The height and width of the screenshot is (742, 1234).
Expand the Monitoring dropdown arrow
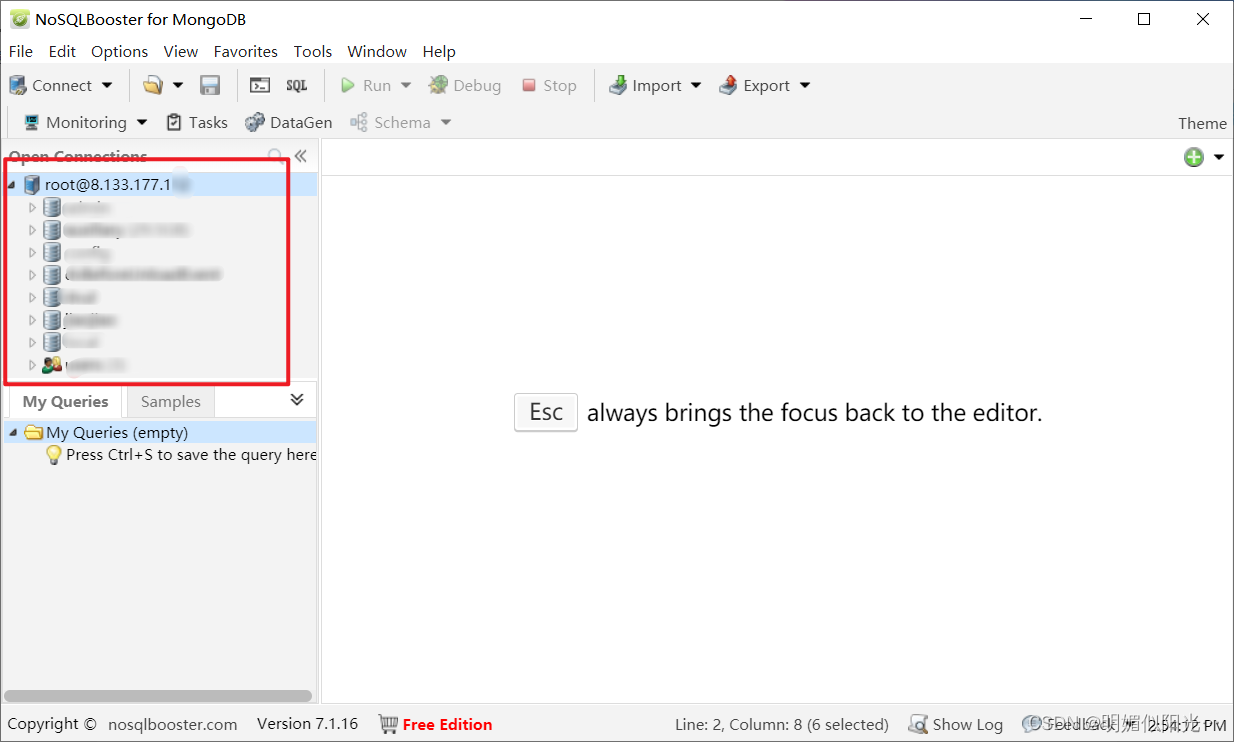coord(142,122)
